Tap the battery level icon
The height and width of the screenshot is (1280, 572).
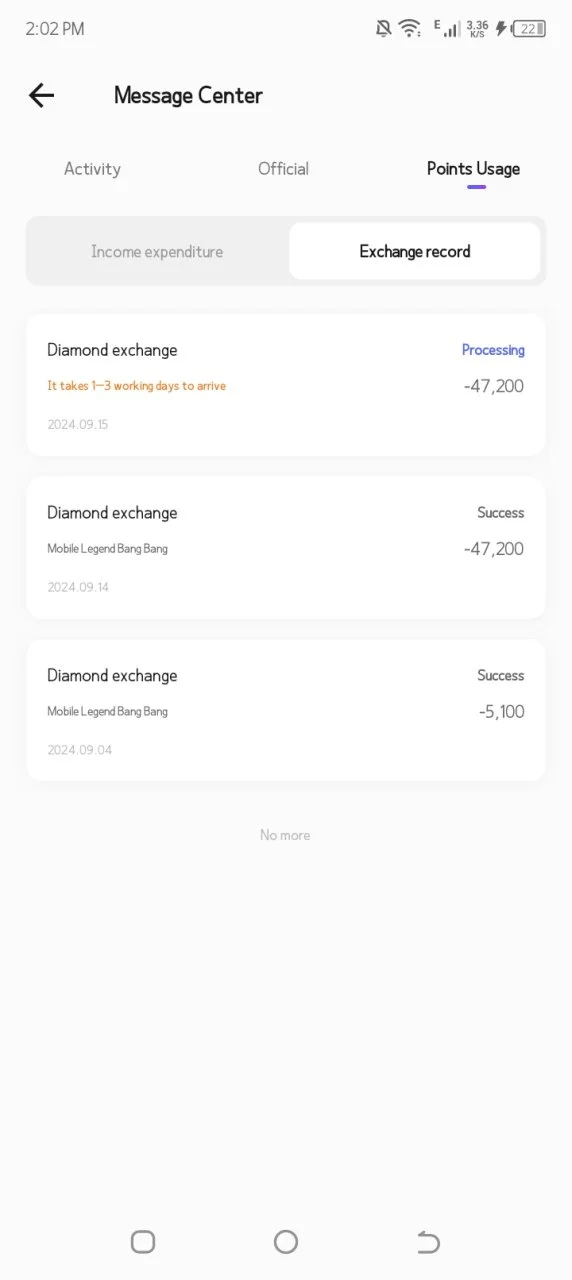(x=529, y=28)
